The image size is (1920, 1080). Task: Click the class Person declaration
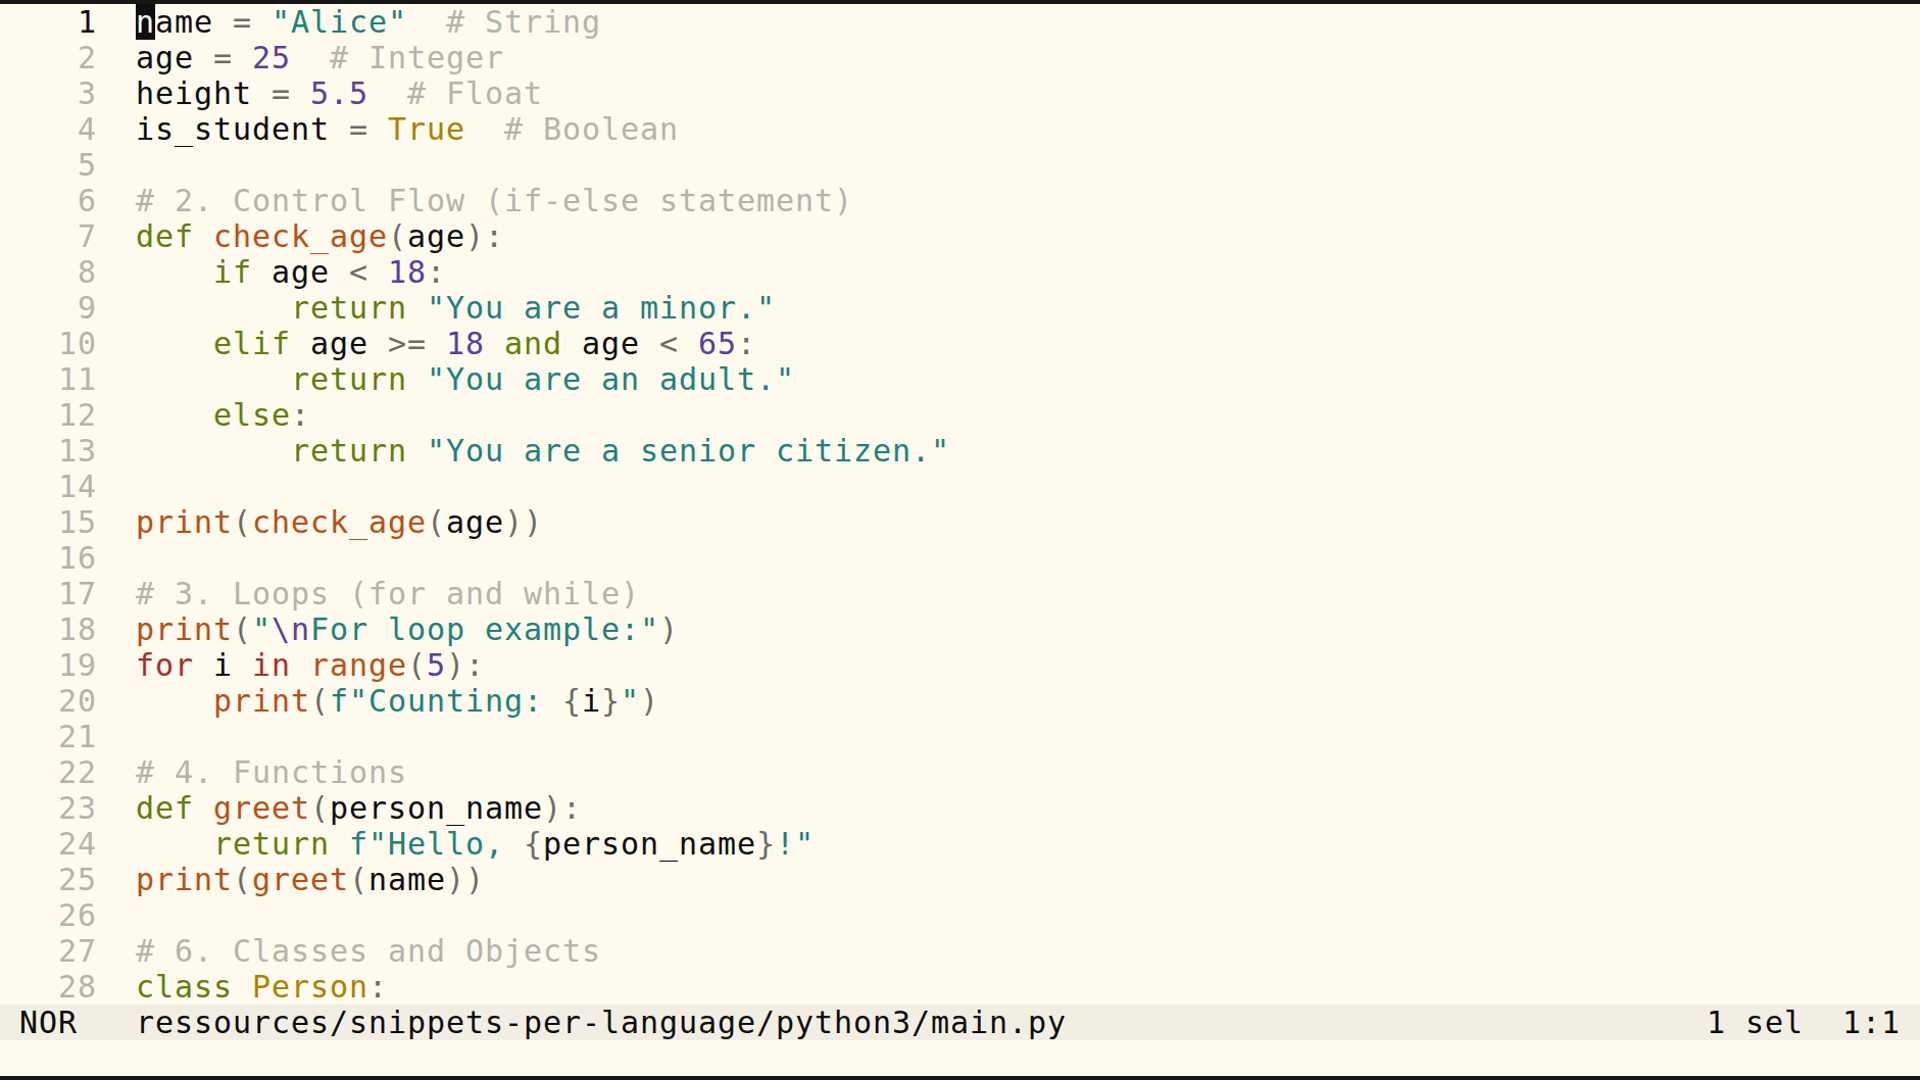point(258,987)
